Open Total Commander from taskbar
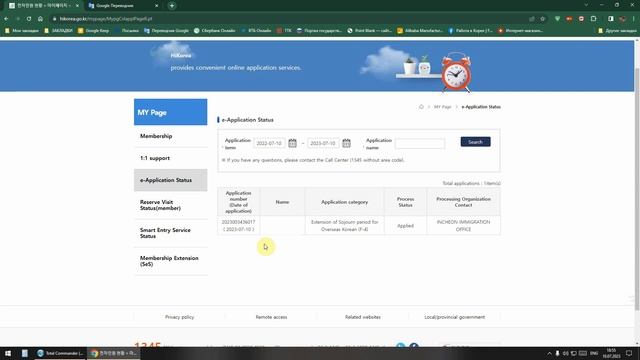Viewport: 640px width, 360px height. tap(61, 353)
